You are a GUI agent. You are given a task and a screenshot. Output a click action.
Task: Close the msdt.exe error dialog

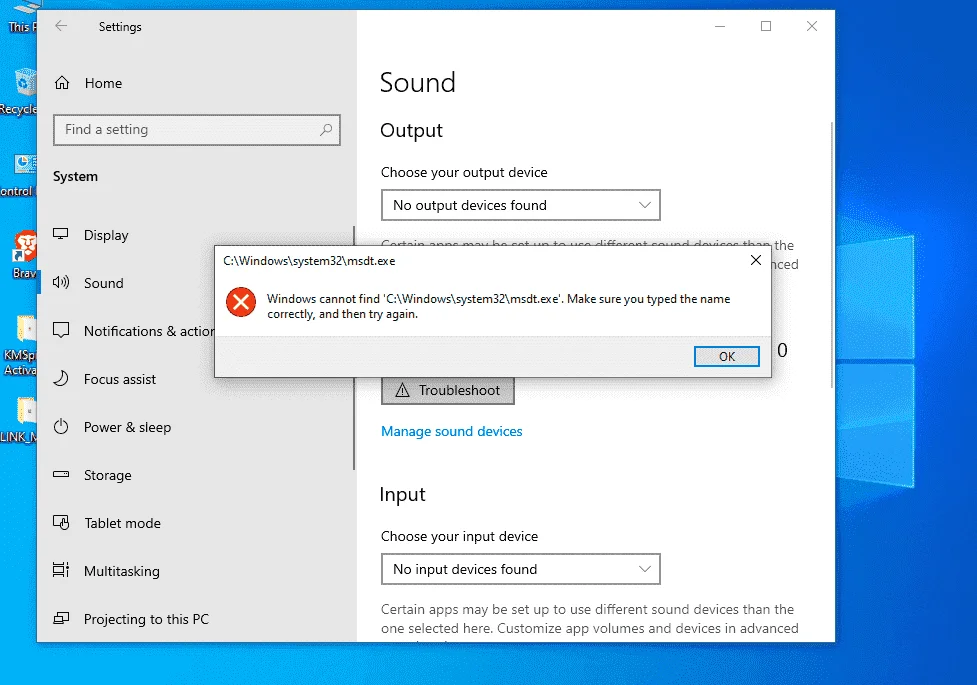(756, 260)
